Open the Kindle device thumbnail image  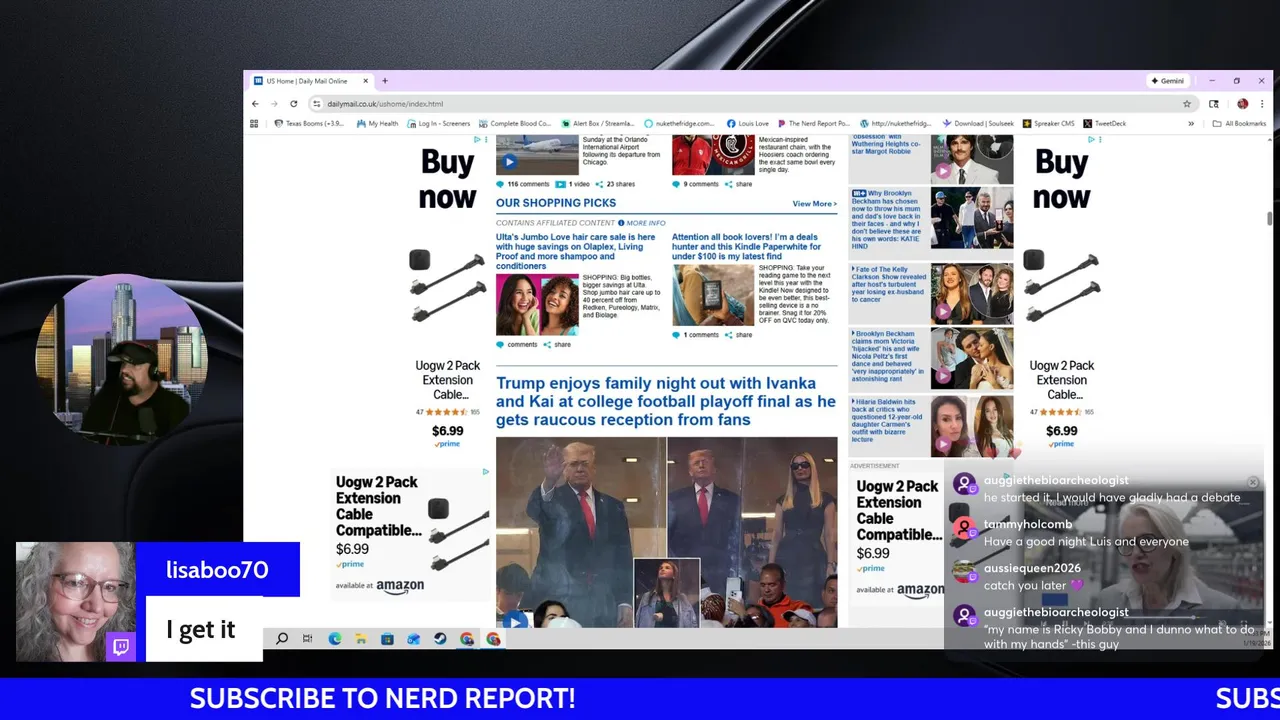[713, 295]
